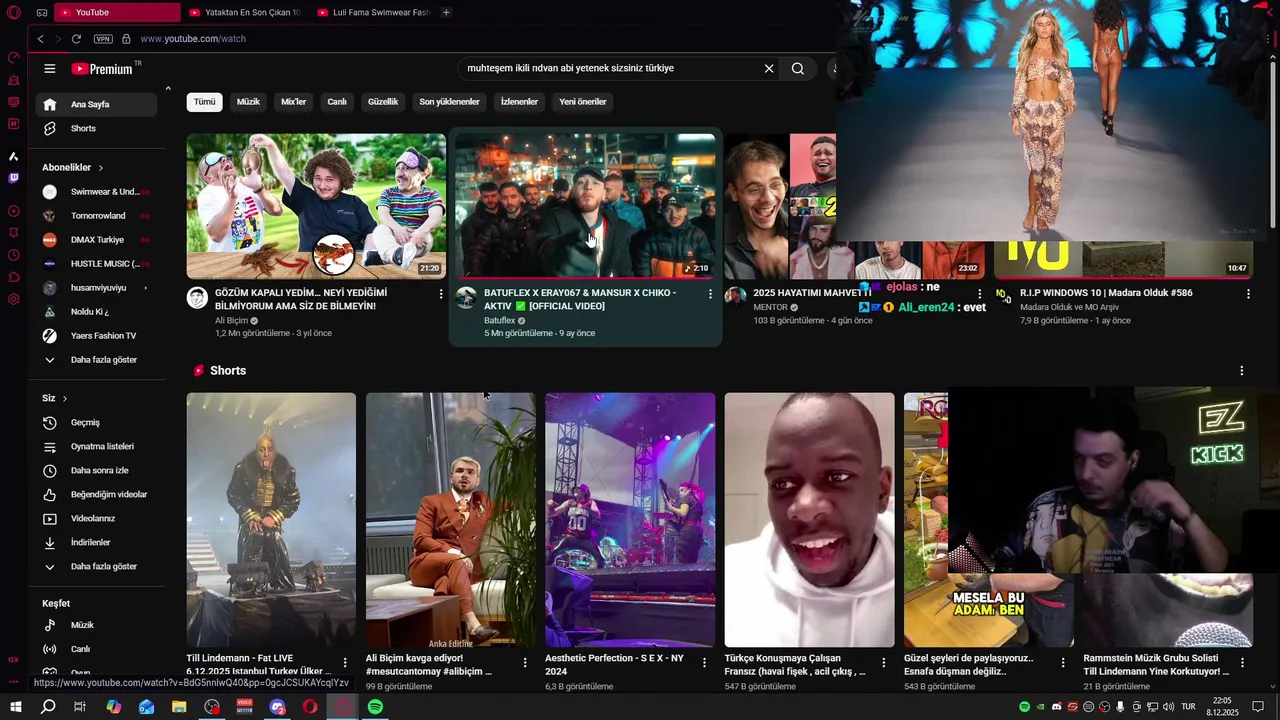
Task: Open Türkçe Konuşmaya Çalışan Fransız short
Action: (809, 520)
